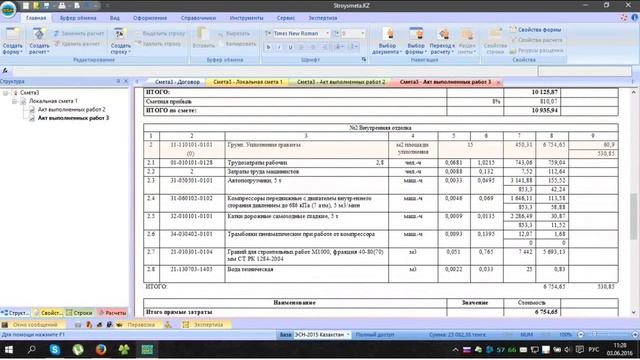Select Акт выполненных работ 3 in tree
Viewport: 640px width, 360px height.
click(x=73, y=118)
